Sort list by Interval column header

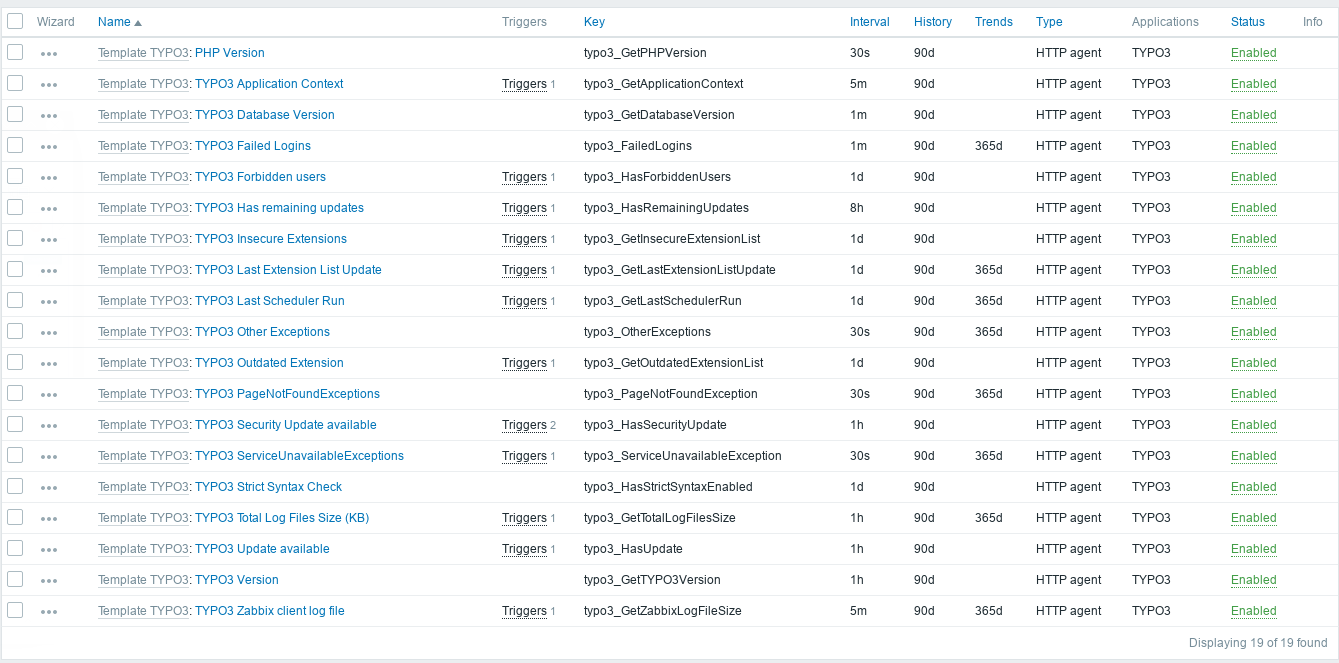(x=869, y=22)
